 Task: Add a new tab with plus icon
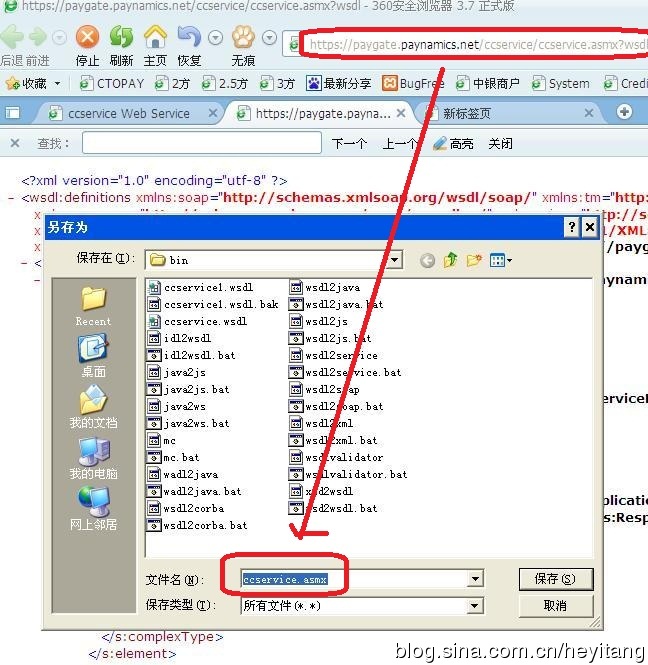click(x=624, y=112)
